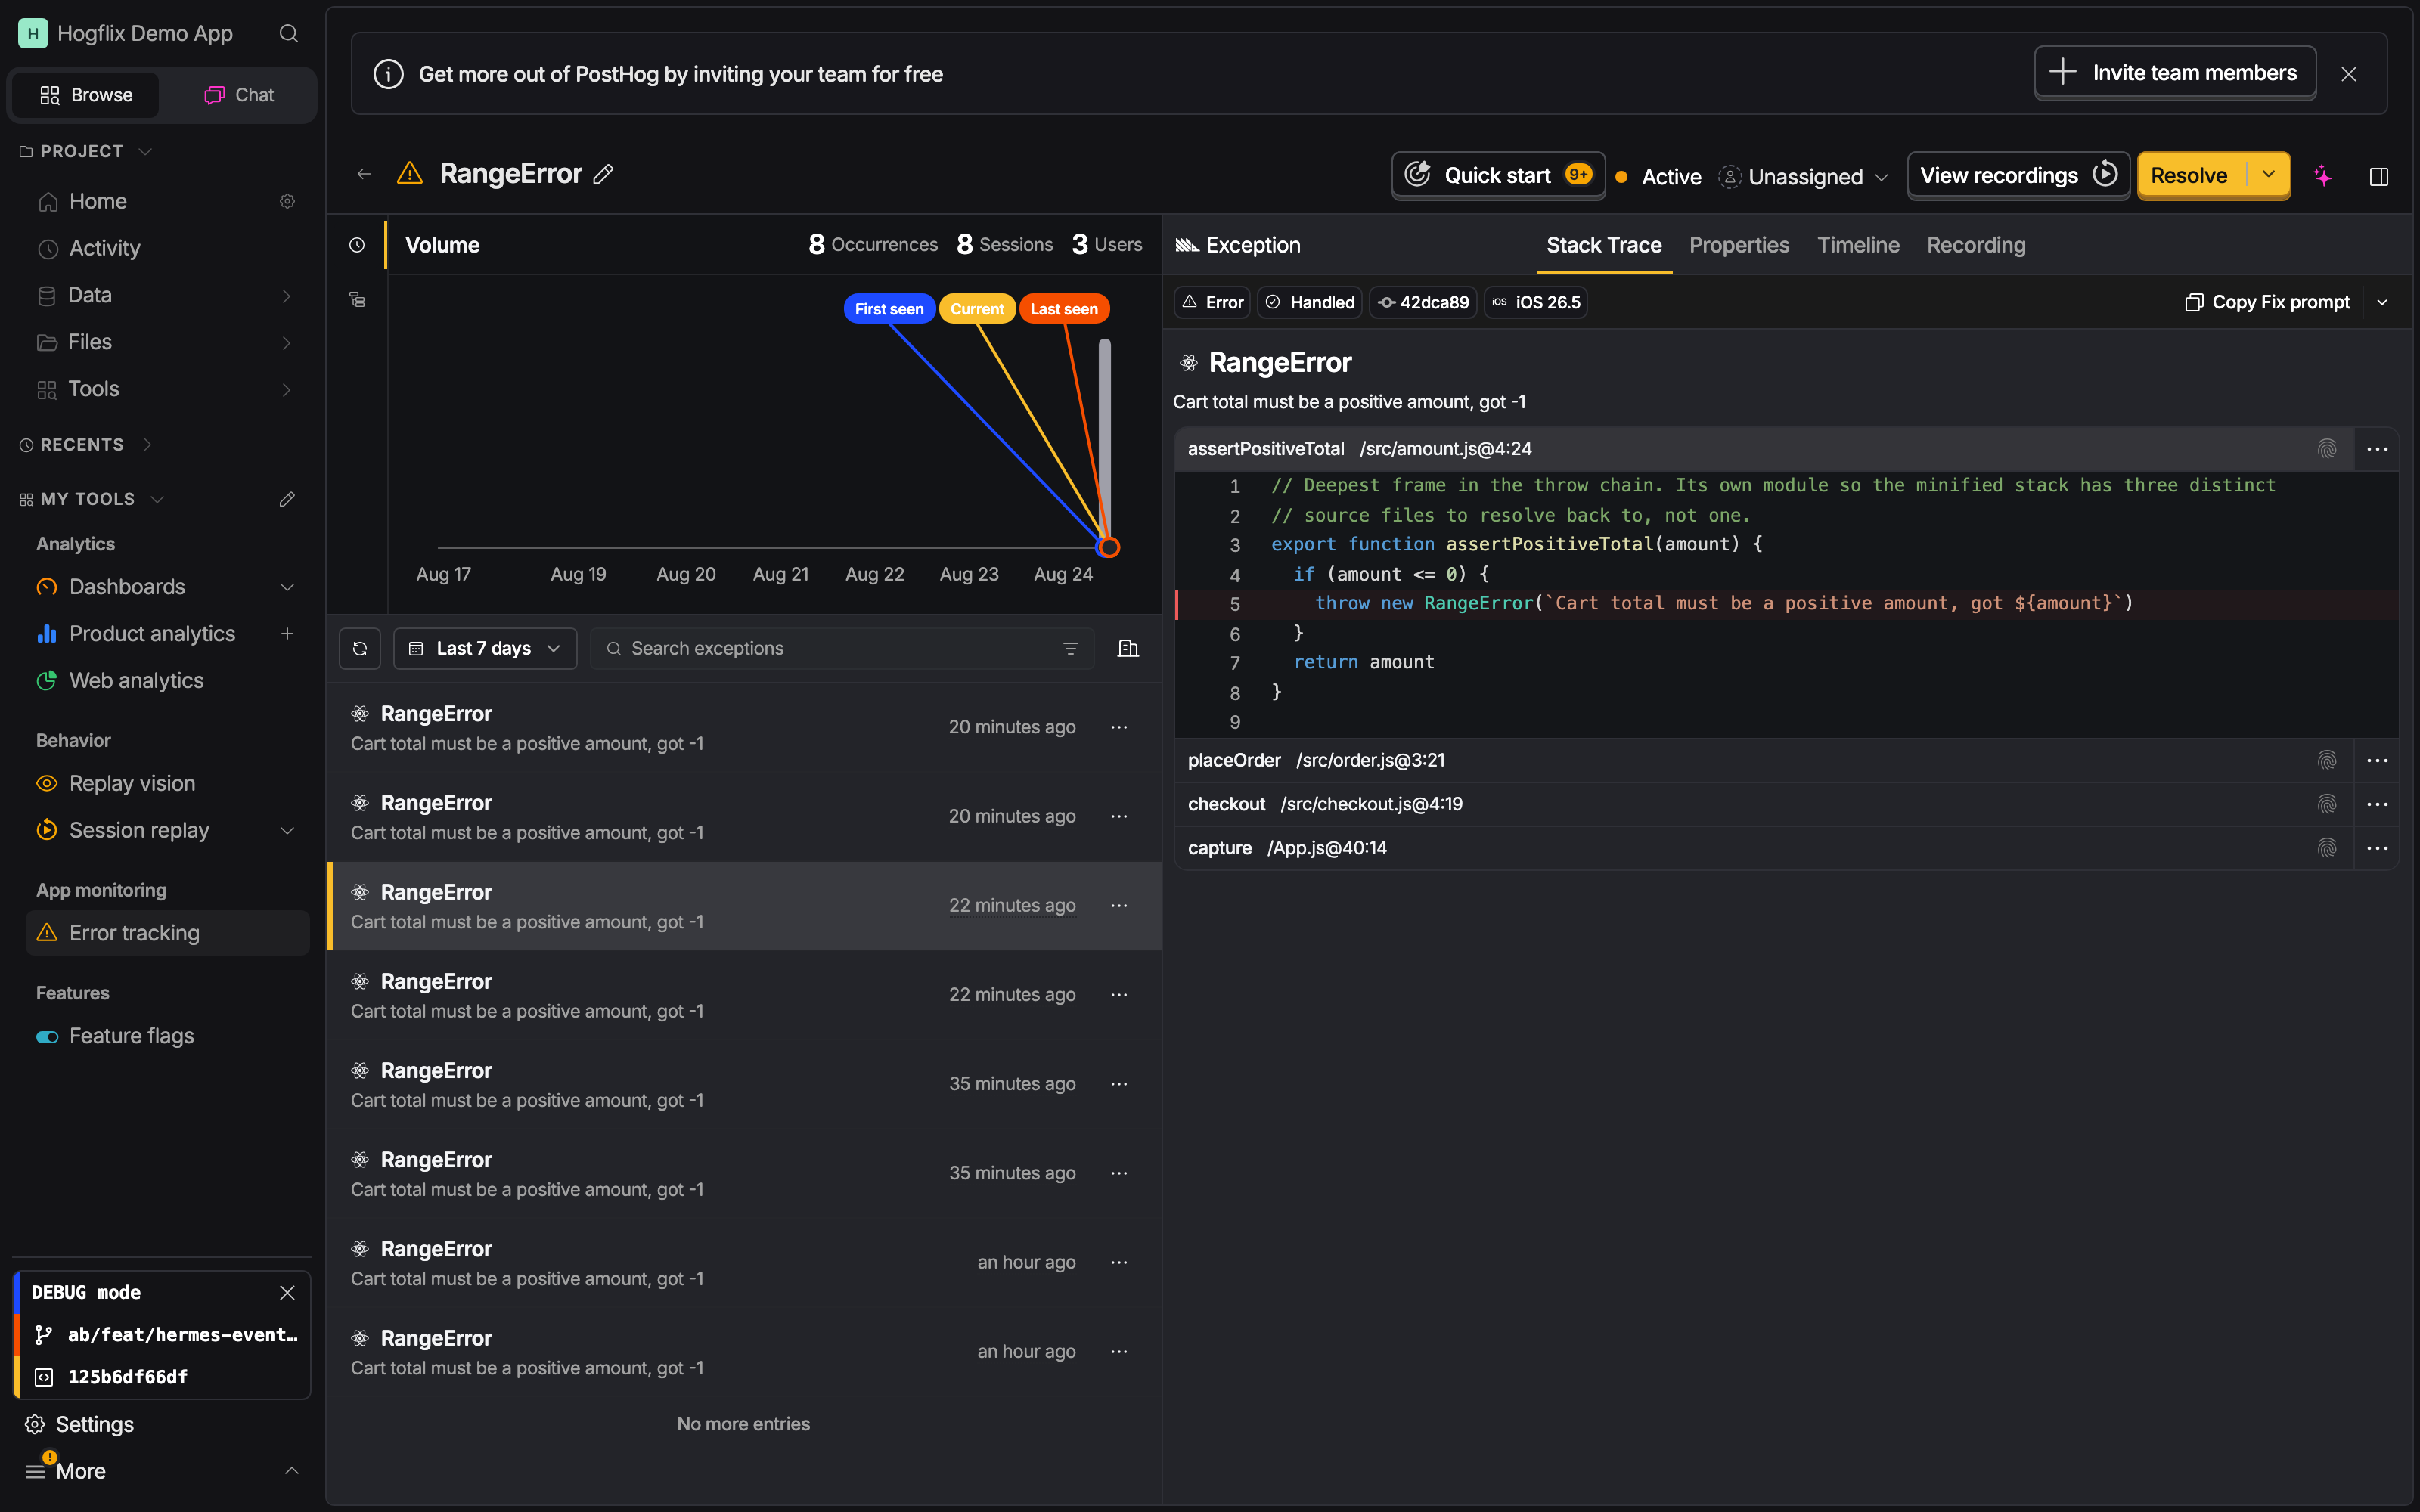Open the Resolve dropdown arrow
This screenshot has height=1512, width=2420.
click(2268, 175)
